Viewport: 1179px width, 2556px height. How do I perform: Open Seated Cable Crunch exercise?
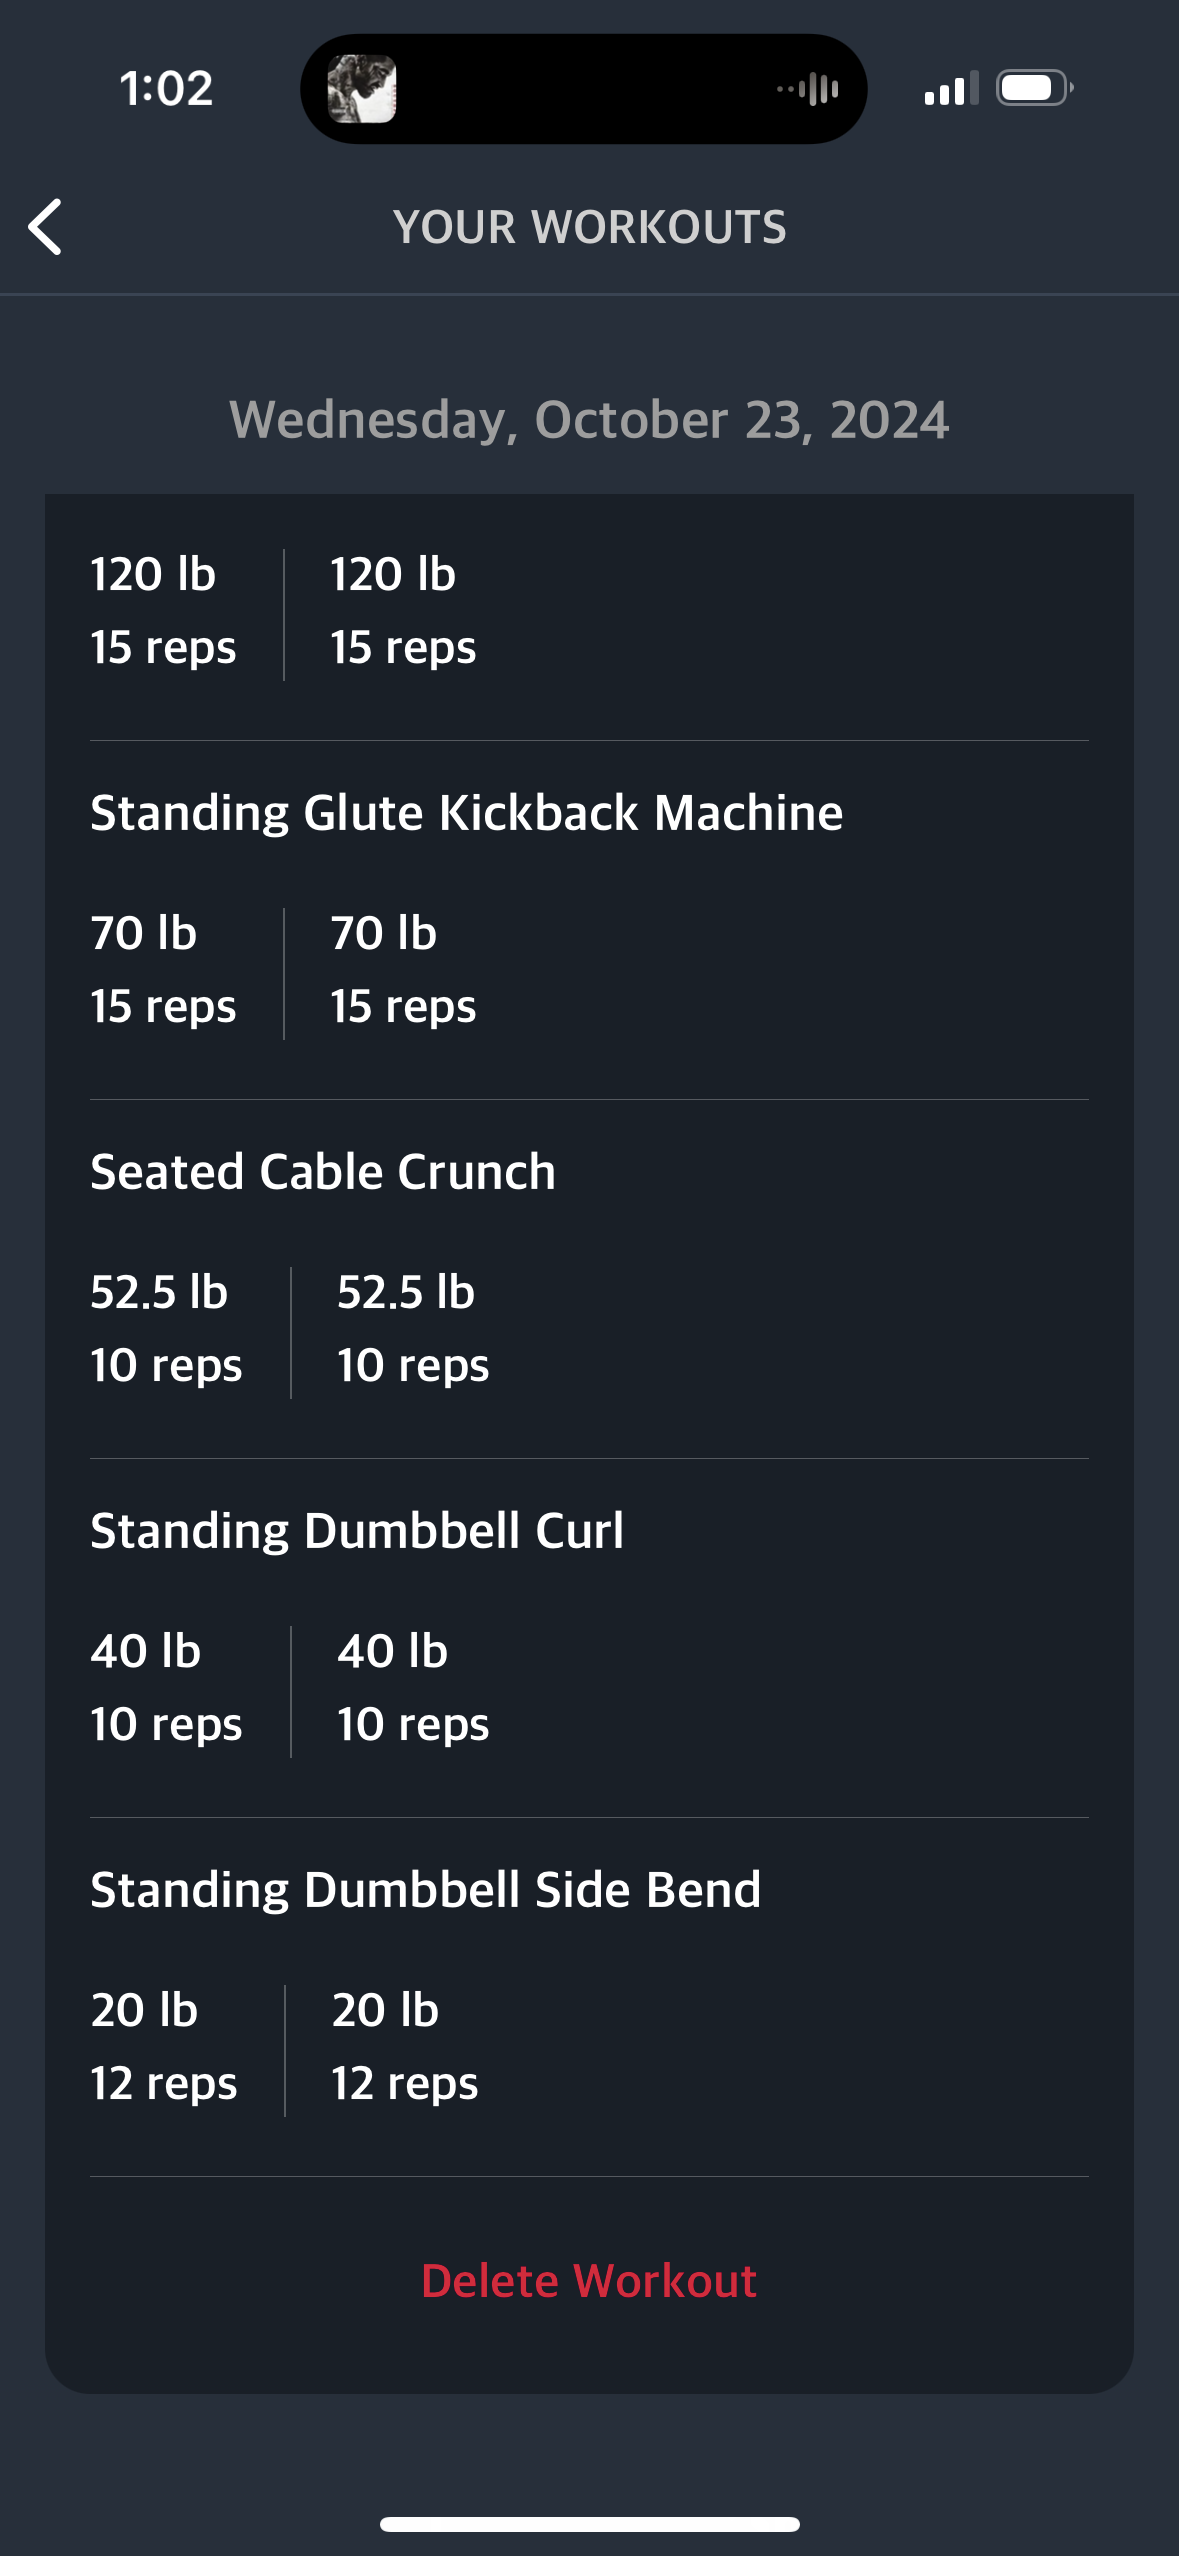click(323, 1172)
